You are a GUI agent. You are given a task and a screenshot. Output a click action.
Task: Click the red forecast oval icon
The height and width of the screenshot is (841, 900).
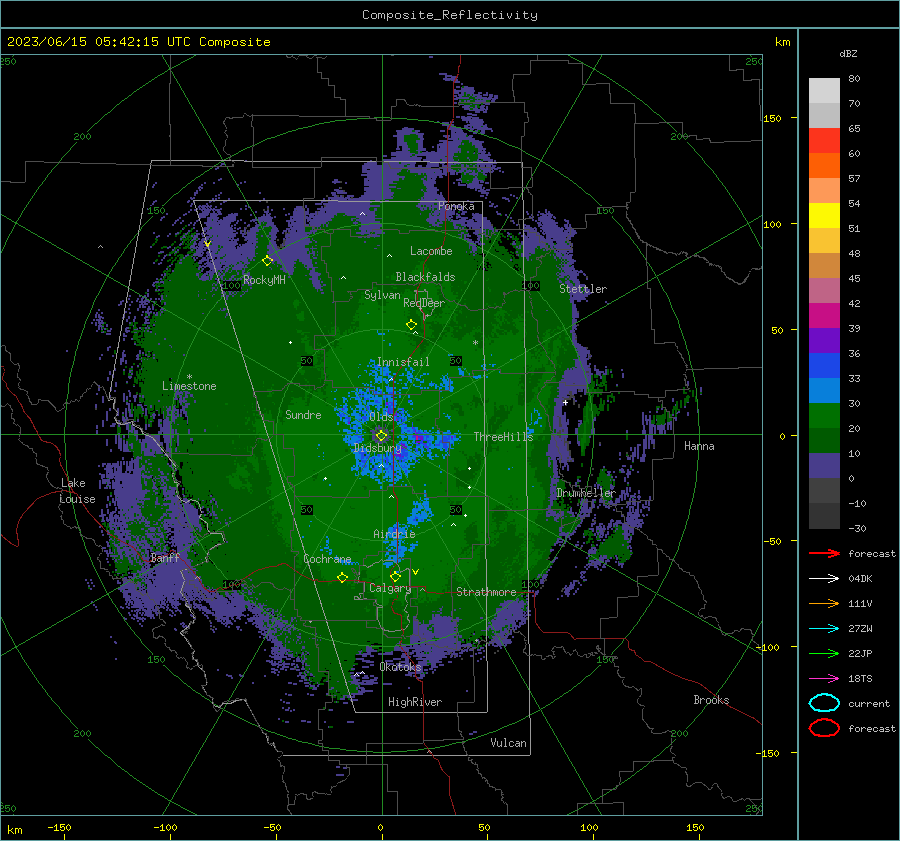(x=824, y=728)
